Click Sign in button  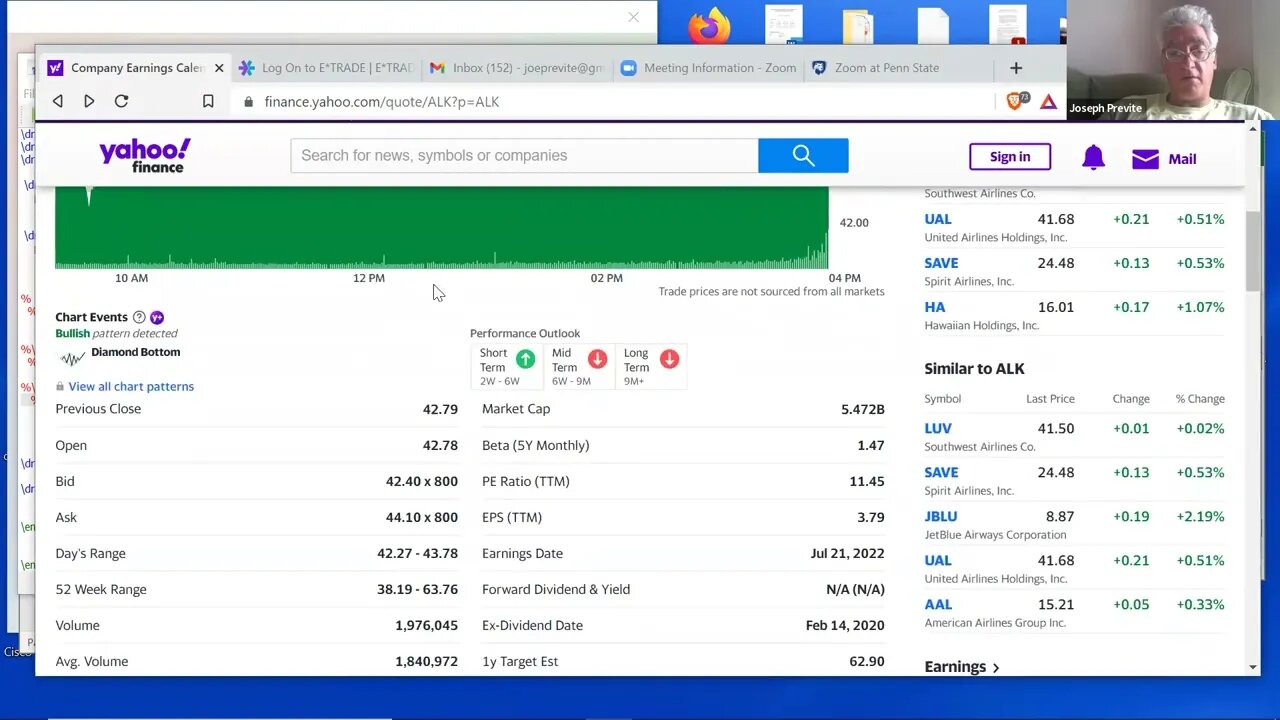tap(1010, 157)
